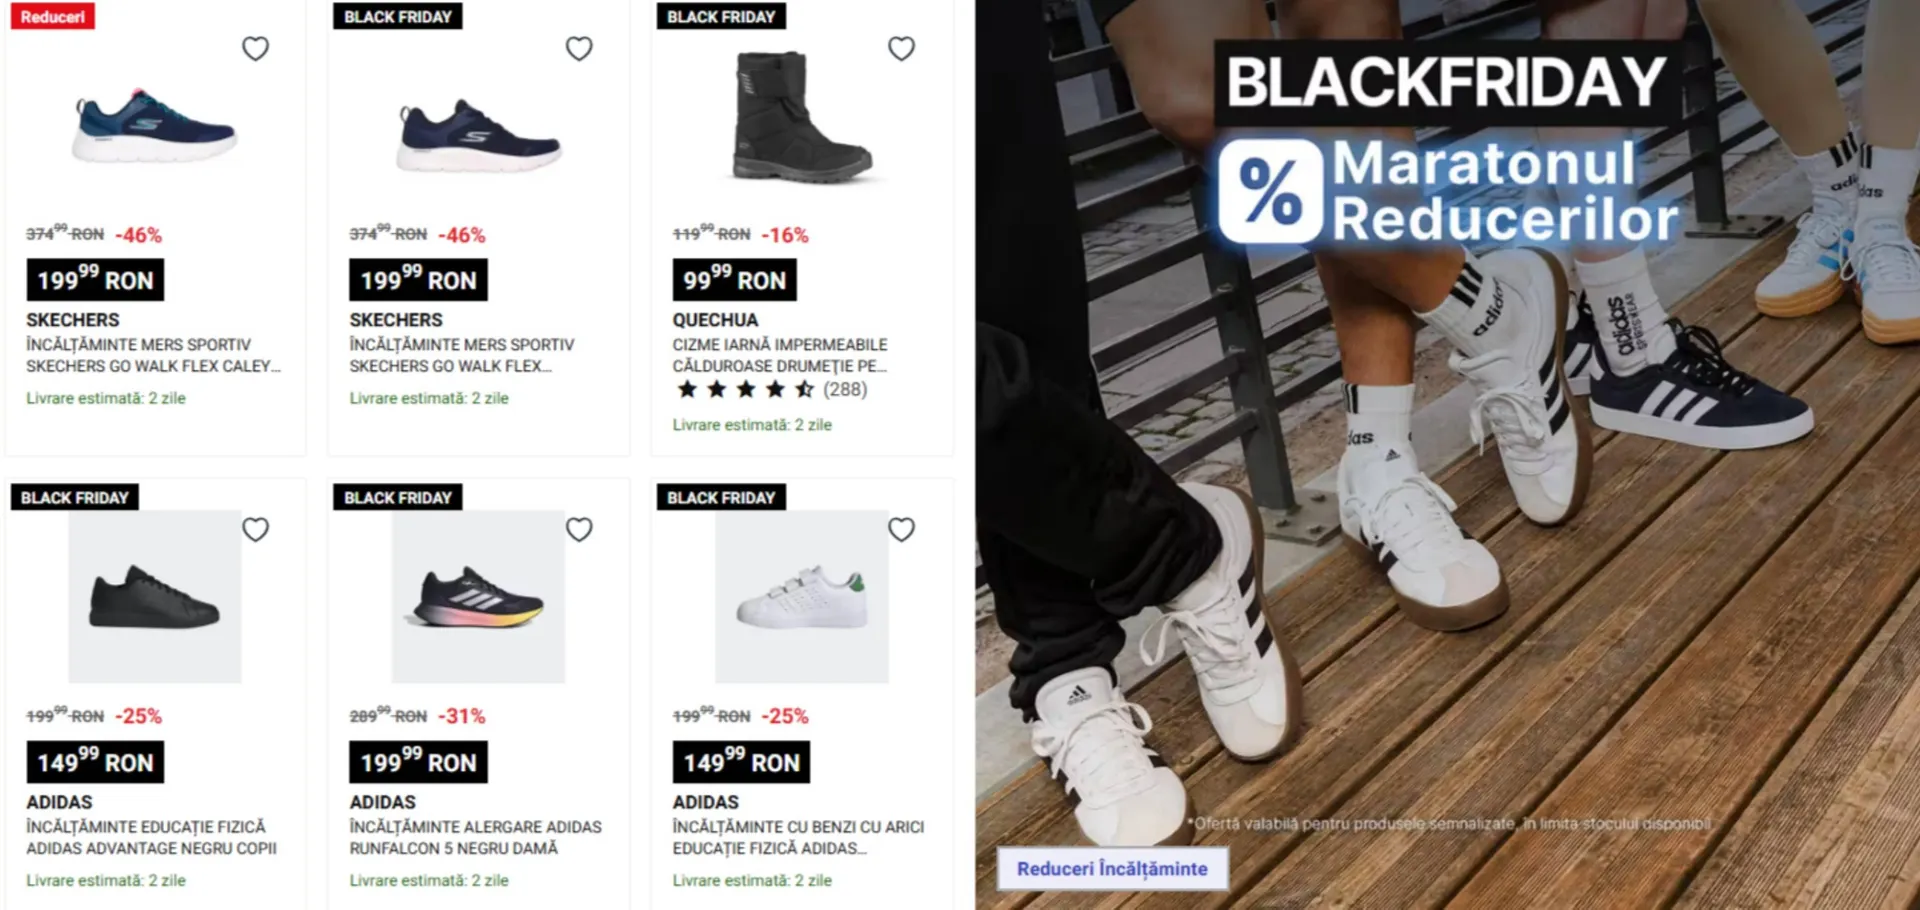Open the BLACKFRIDAY banner headline

[x=1446, y=81]
